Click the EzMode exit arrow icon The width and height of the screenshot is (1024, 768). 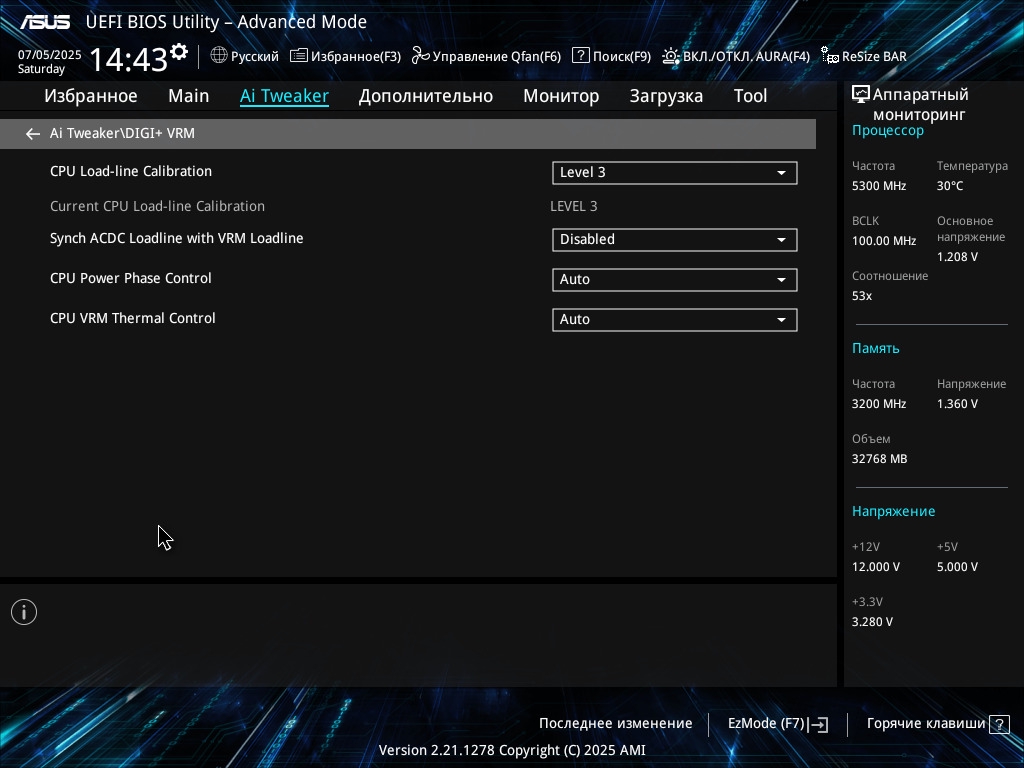point(818,724)
